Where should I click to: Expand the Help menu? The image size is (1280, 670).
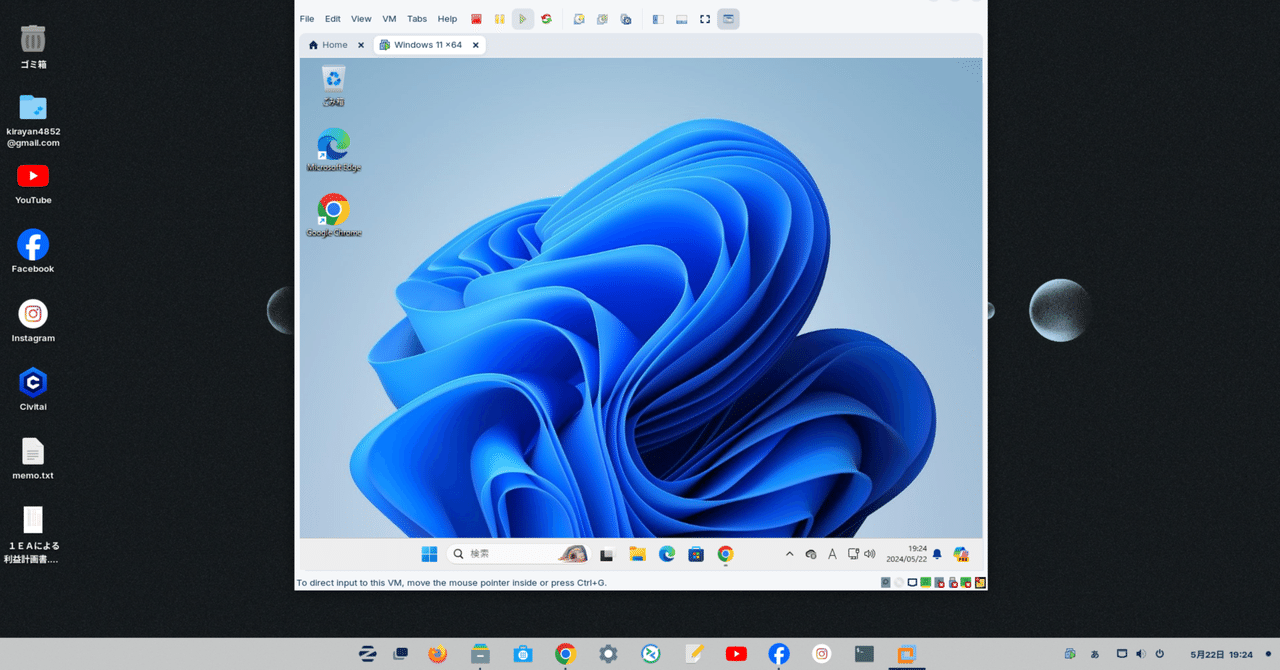447,18
